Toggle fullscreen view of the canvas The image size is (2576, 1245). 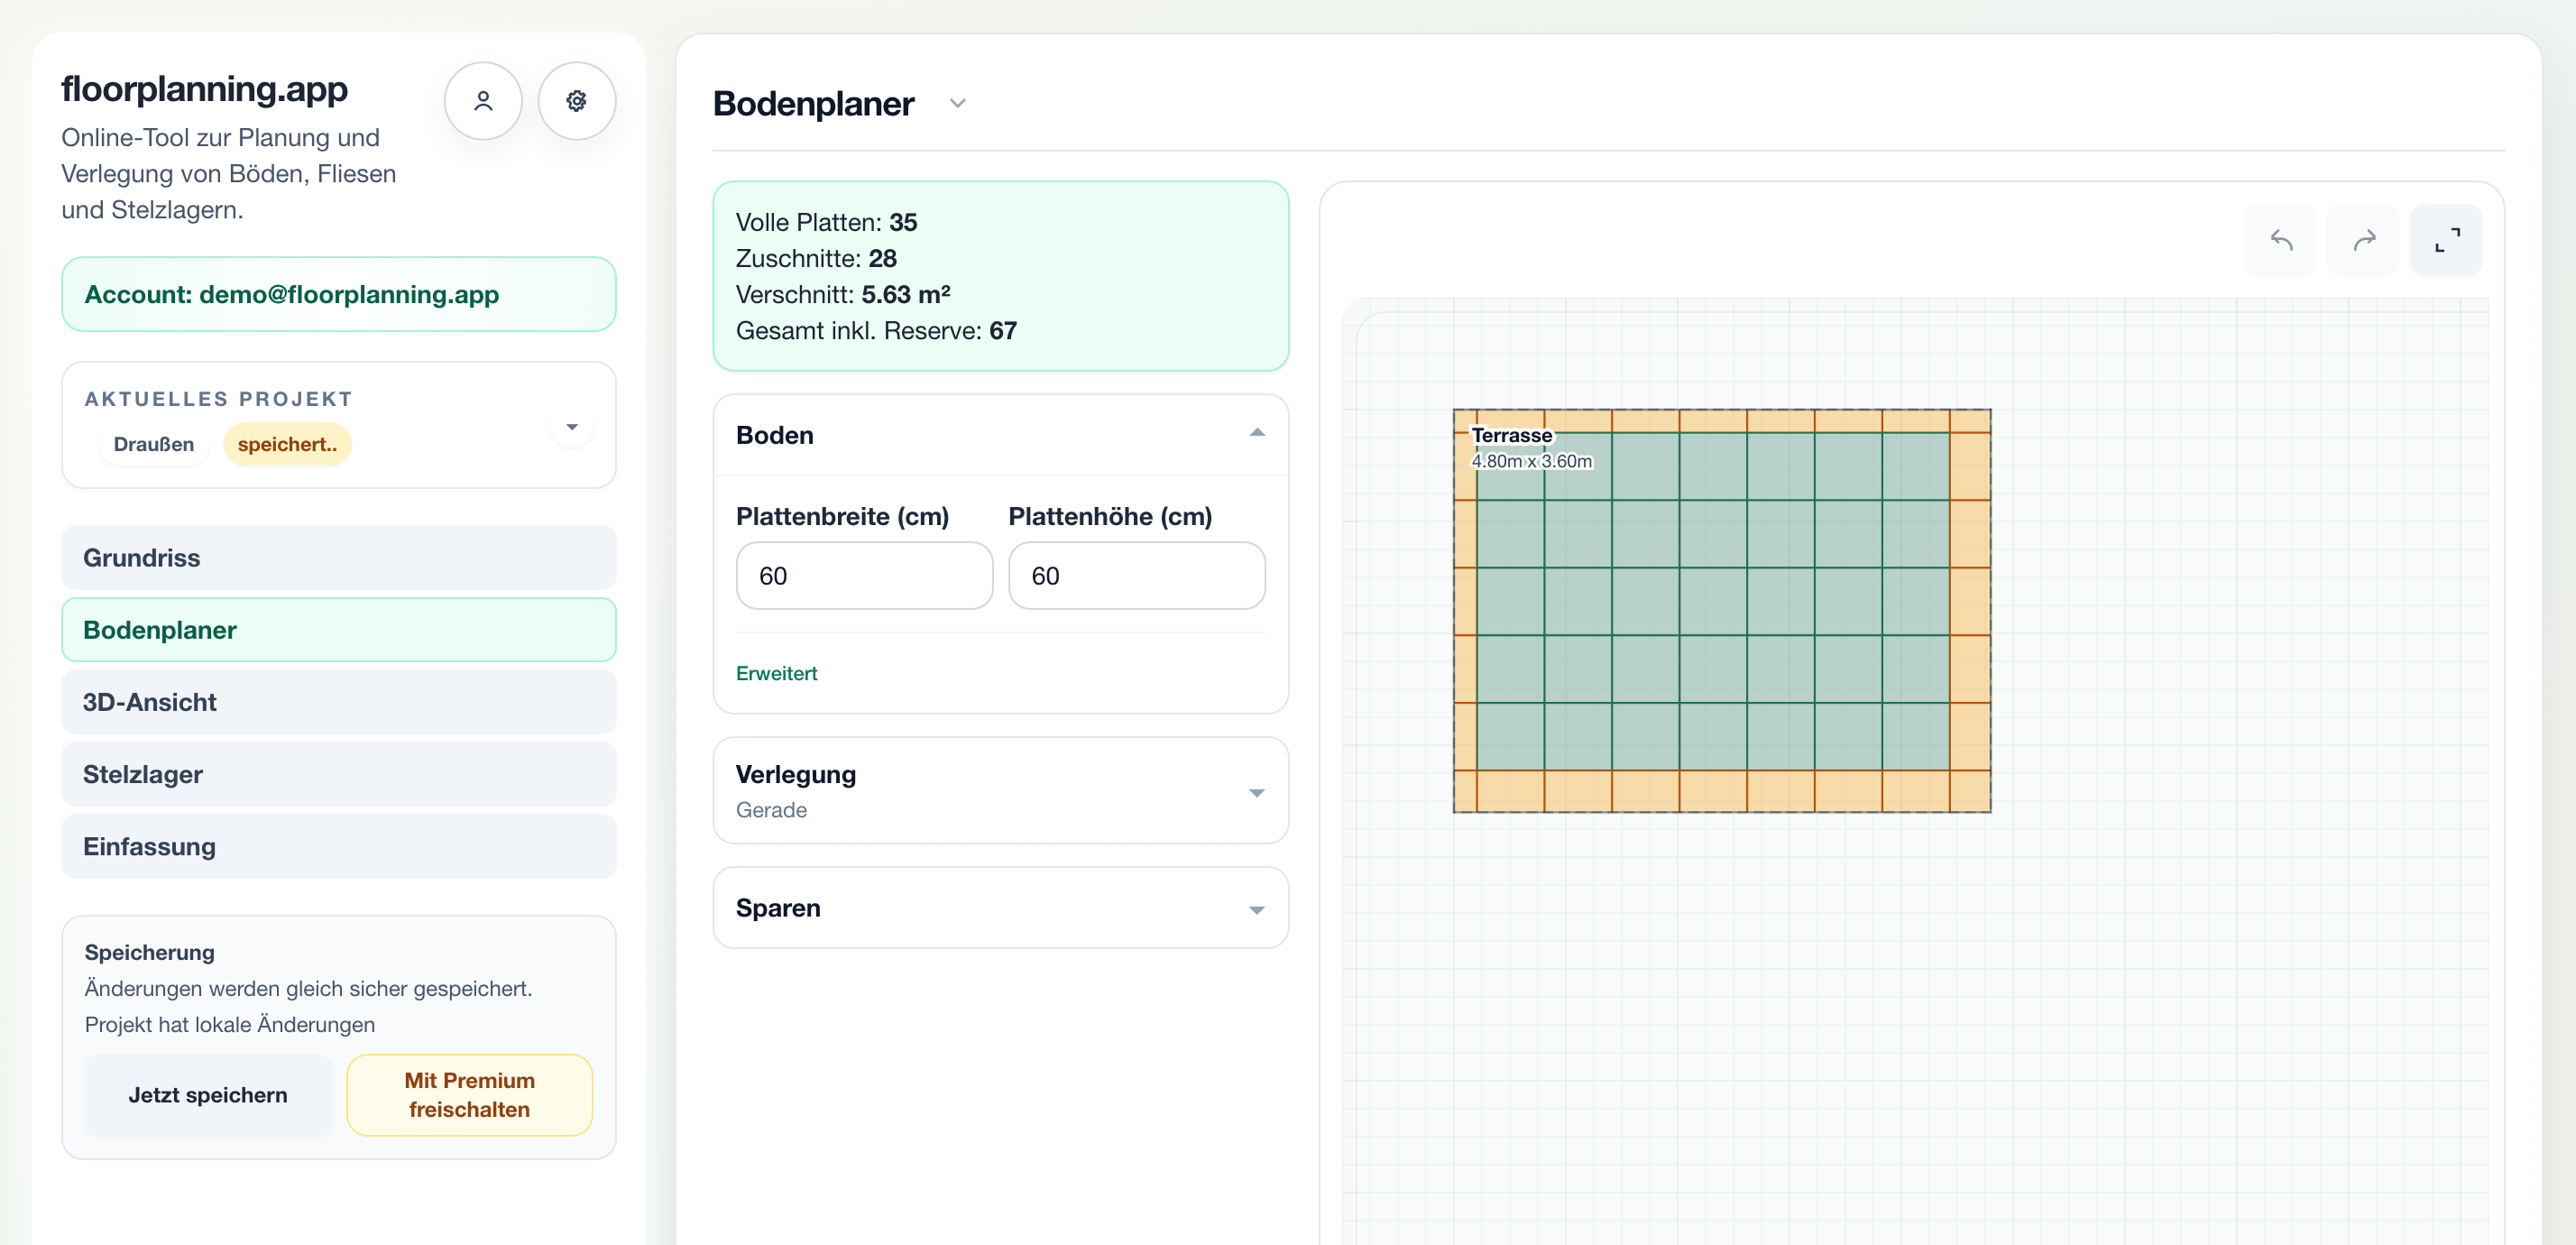[x=2447, y=240]
